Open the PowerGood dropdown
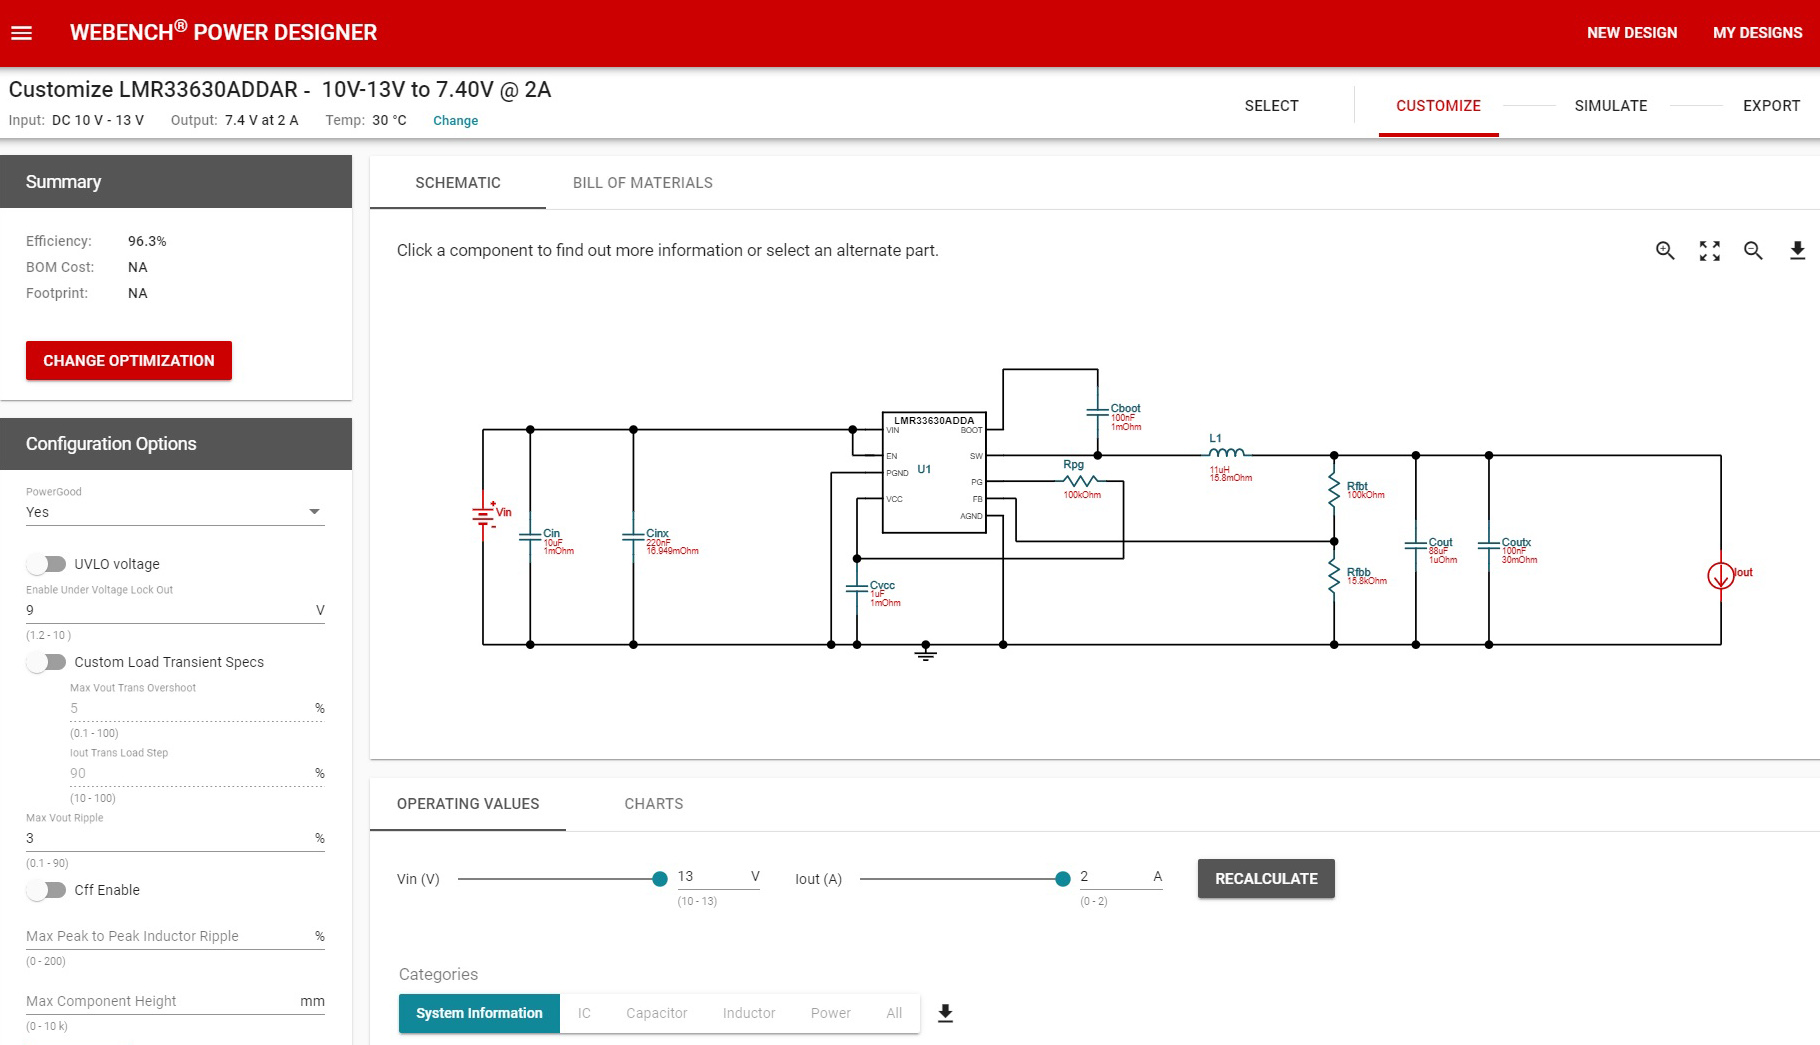1820x1045 pixels. coord(175,512)
